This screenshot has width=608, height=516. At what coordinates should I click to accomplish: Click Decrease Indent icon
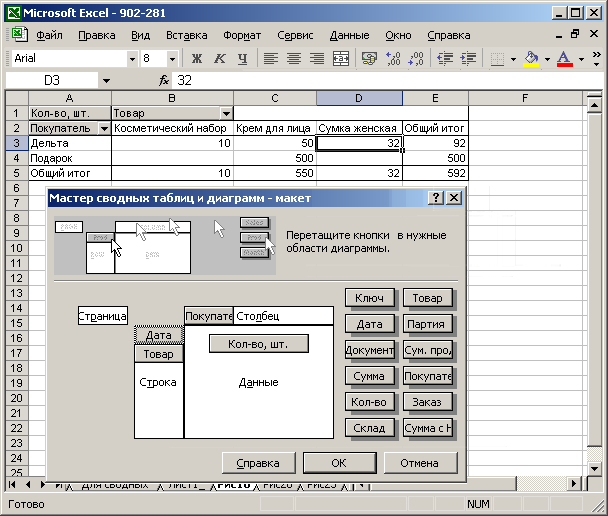click(x=444, y=59)
